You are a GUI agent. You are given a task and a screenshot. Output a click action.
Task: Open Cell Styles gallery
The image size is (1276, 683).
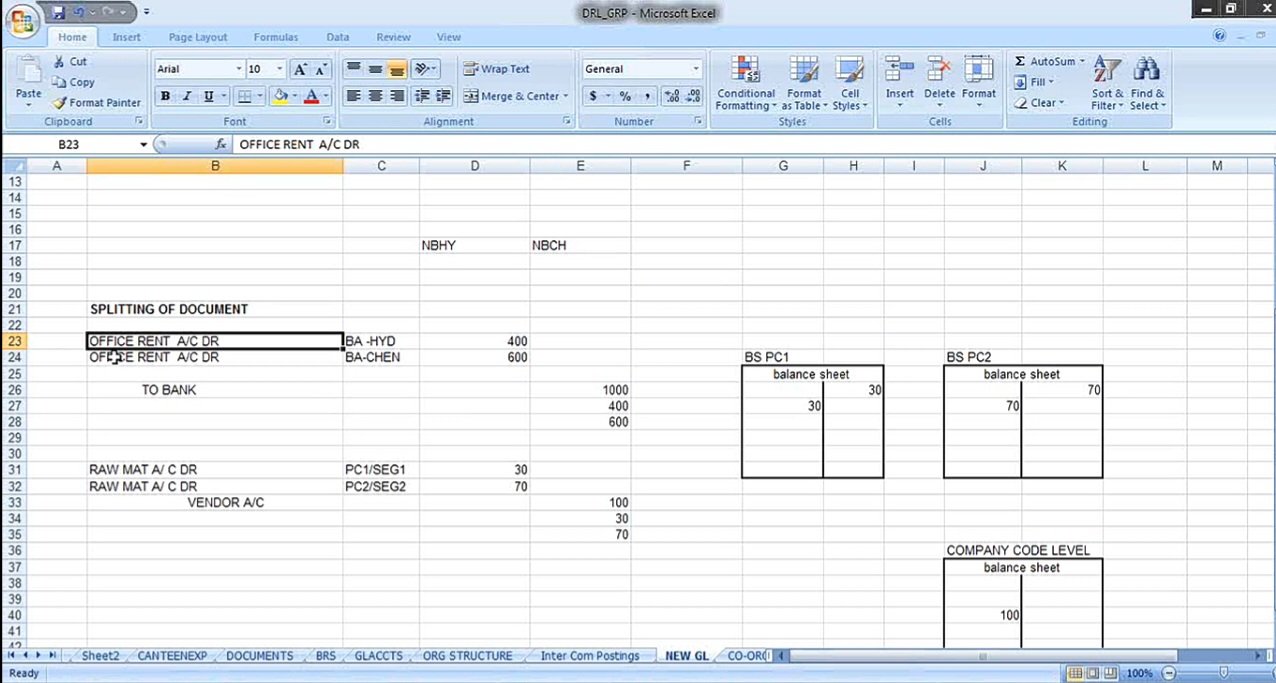(849, 83)
